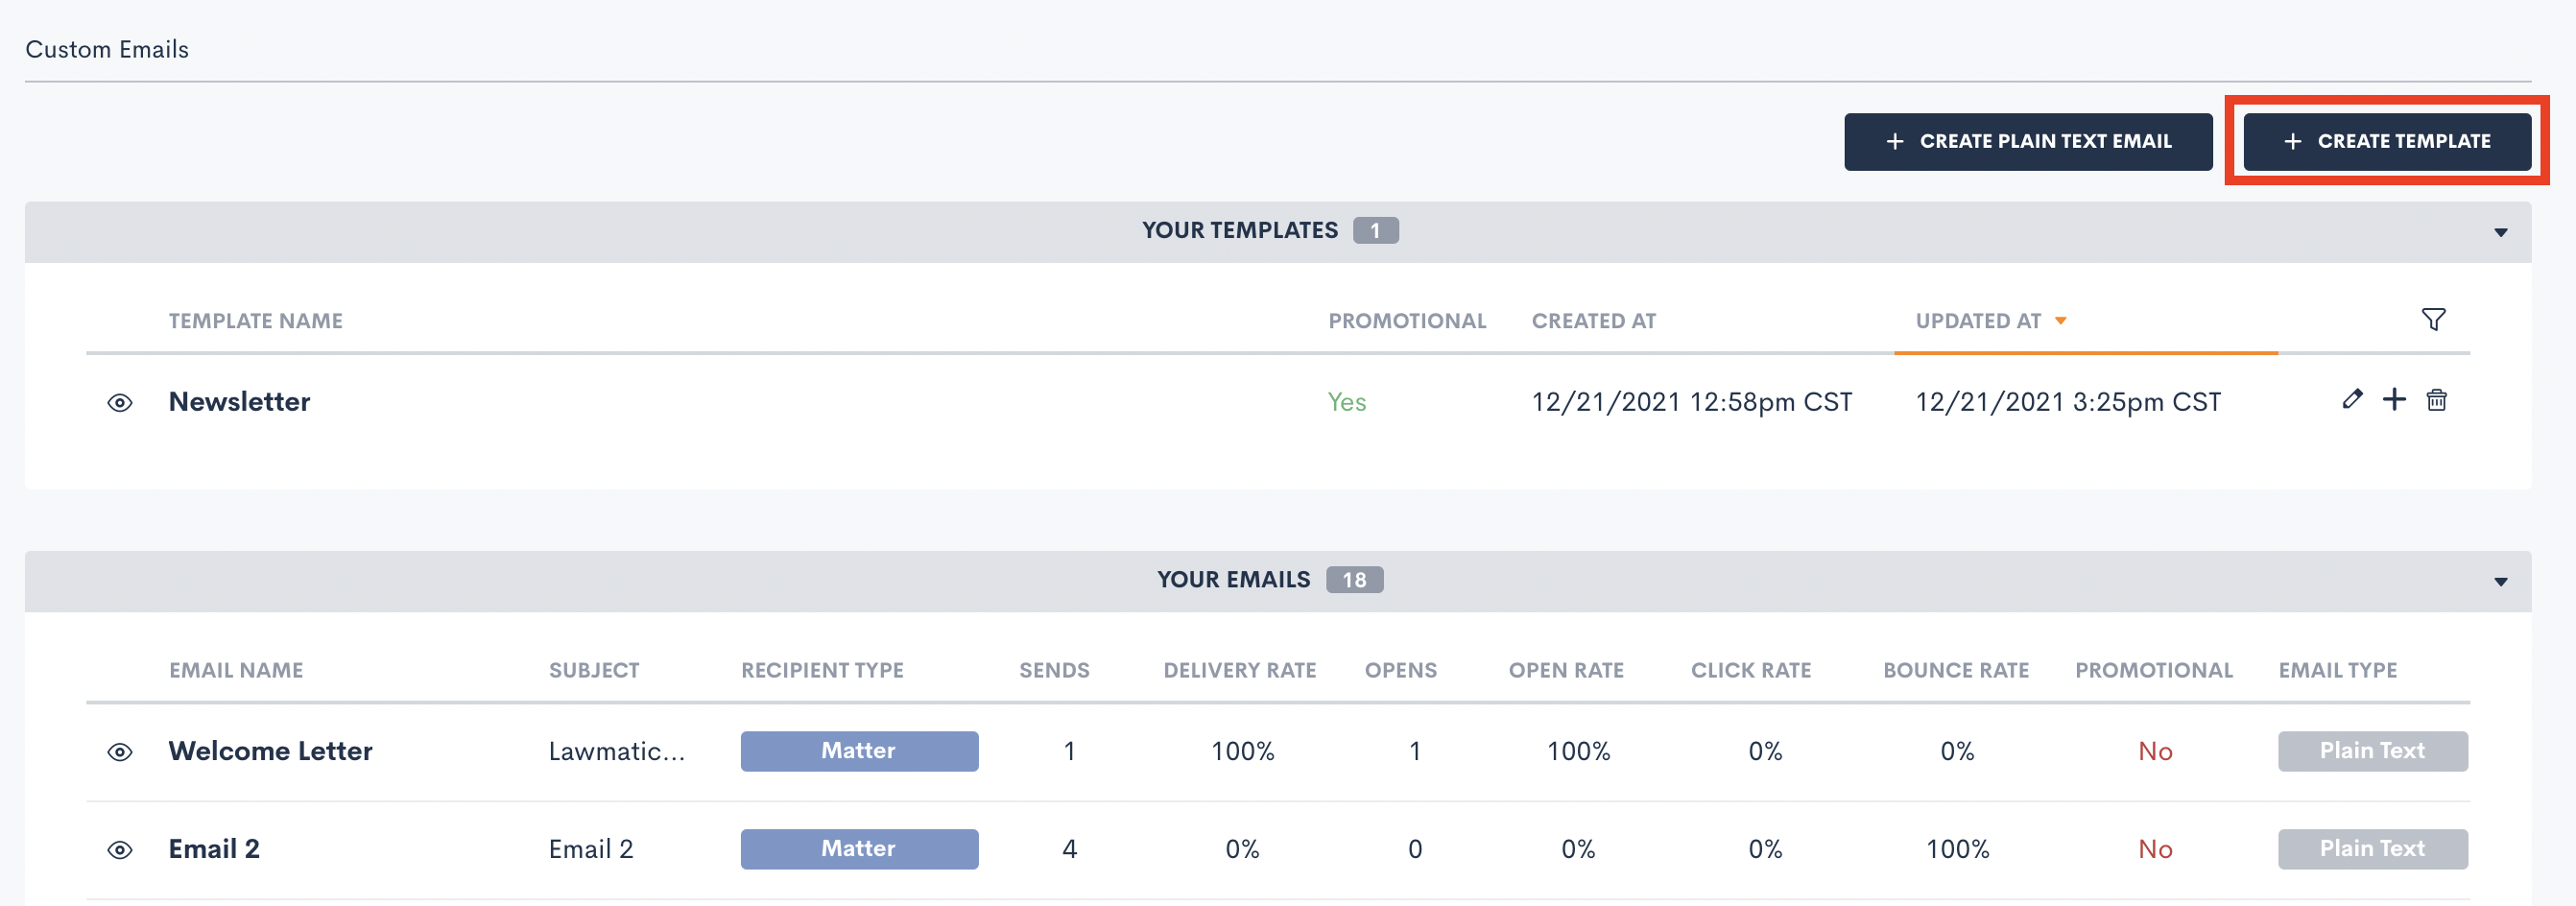This screenshot has width=2576, height=906.
Task: Click Yes under the Promotional column
Action: click(x=1347, y=401)
